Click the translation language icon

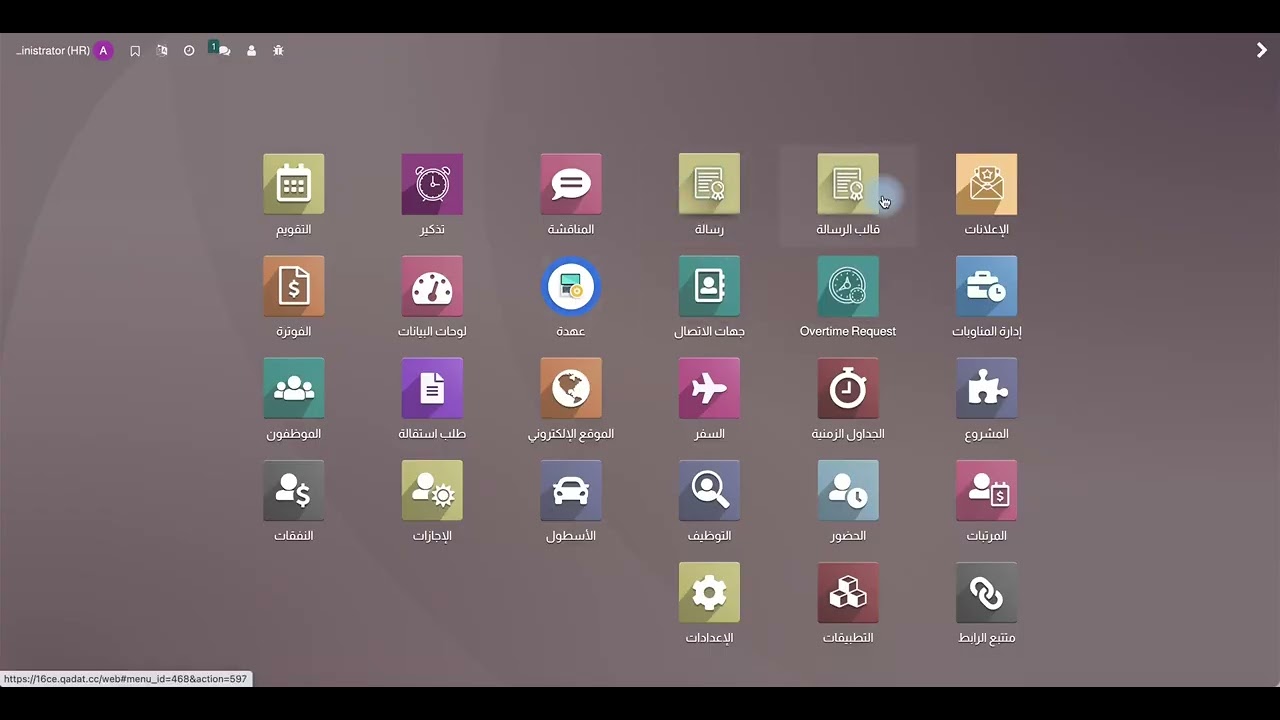162,50
